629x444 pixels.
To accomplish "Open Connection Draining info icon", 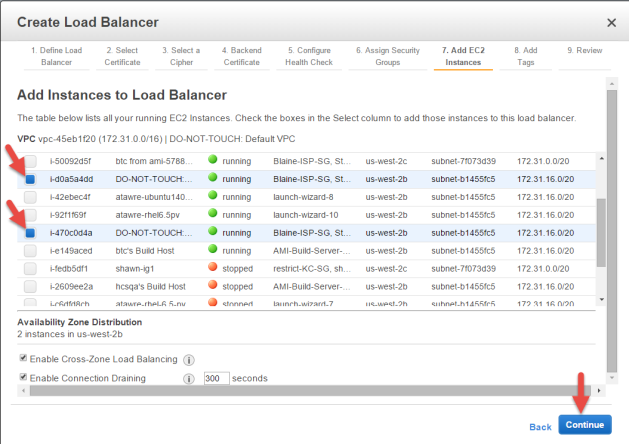I will pos(189,379).
